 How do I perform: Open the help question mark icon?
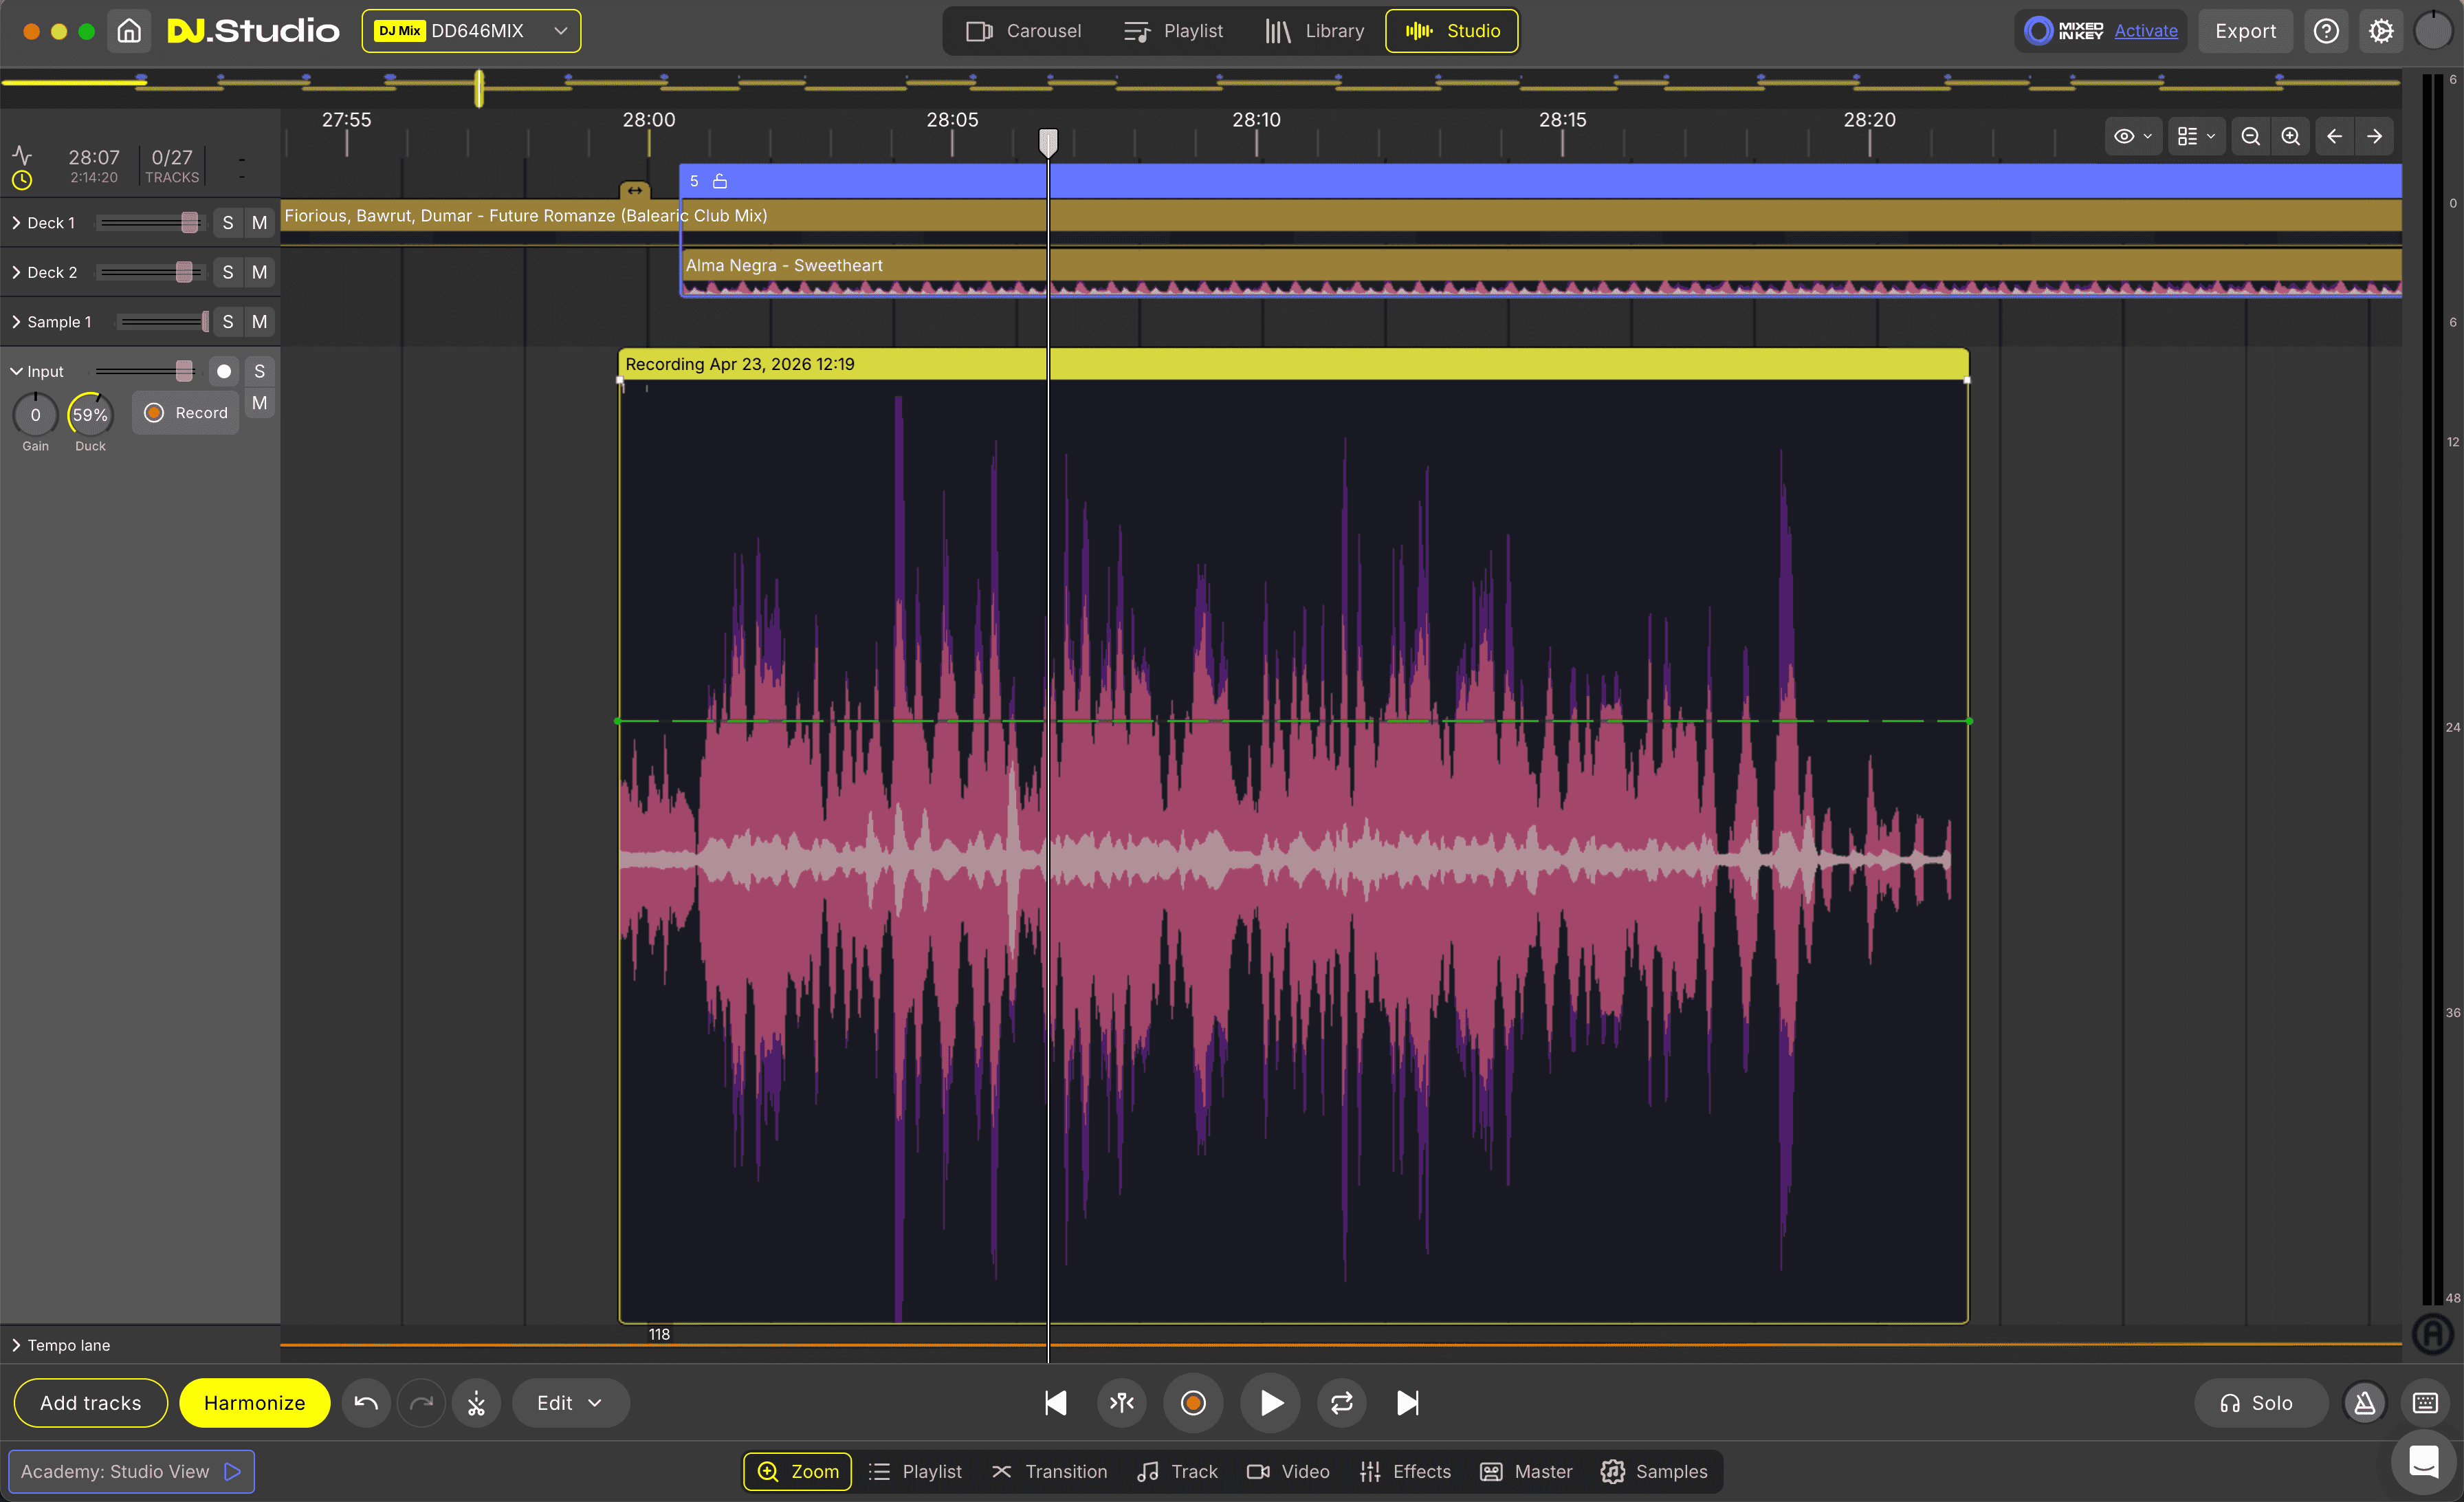[2326, 31]
